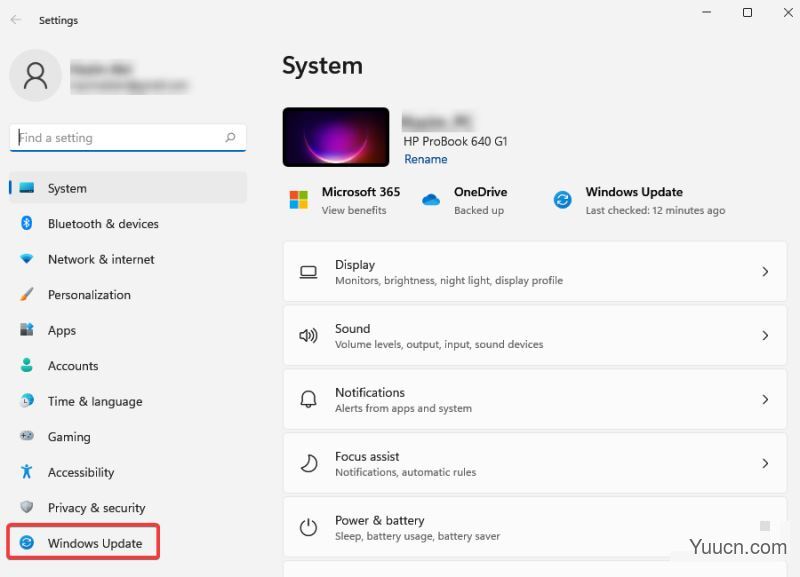Click the Focus assist moon icon
Screen dimensions: 800x577
tap(308, 463)
